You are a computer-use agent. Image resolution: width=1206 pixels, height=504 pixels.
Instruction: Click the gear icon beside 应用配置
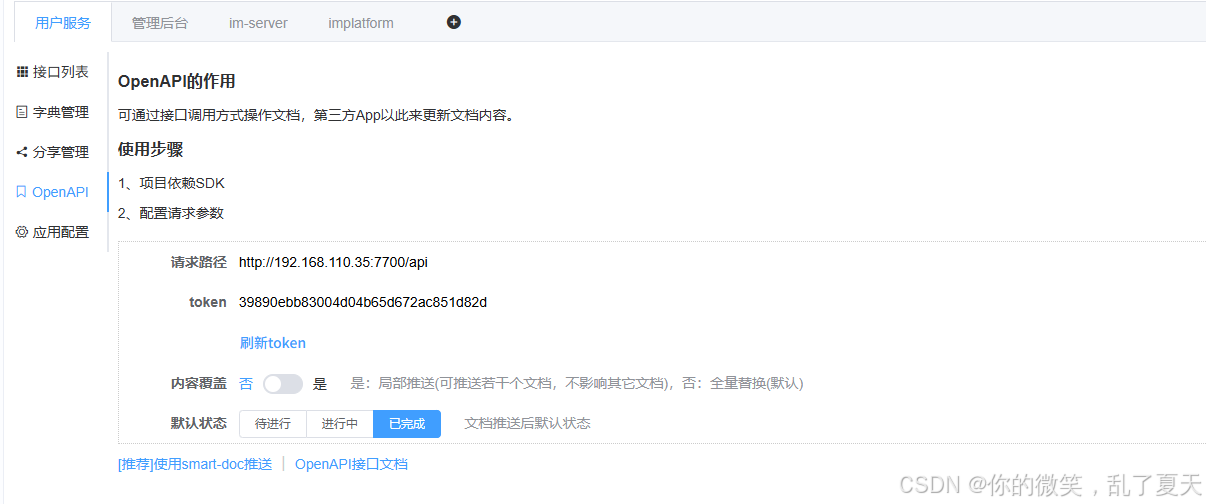(22, 232)
